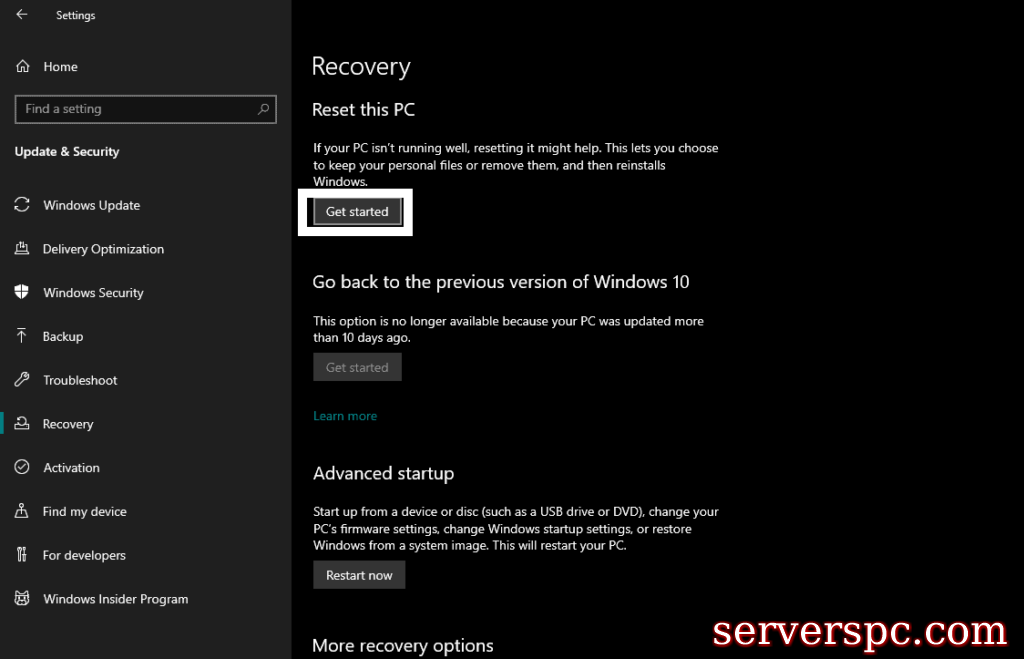
Task: Focus the Find a setting search field
Action: click(135, 109)
